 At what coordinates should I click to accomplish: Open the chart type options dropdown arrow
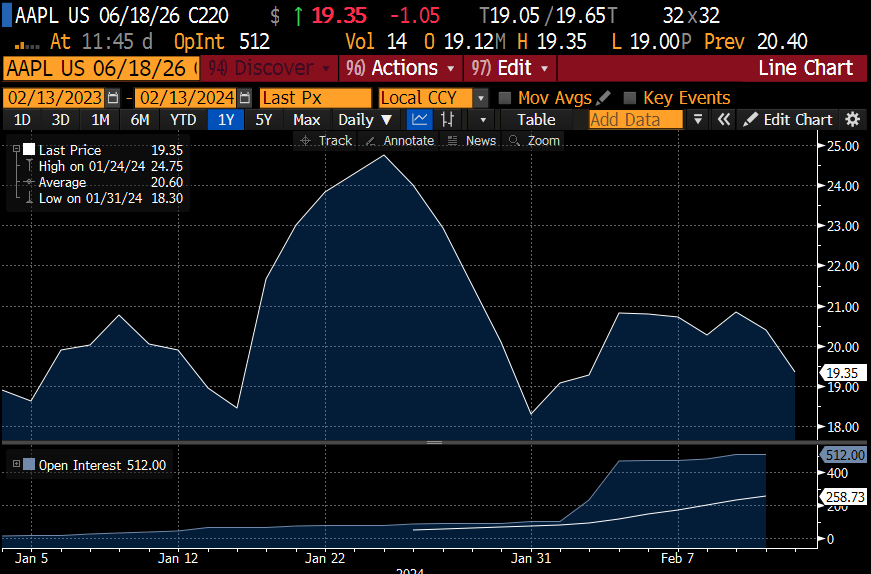point(483,119)
